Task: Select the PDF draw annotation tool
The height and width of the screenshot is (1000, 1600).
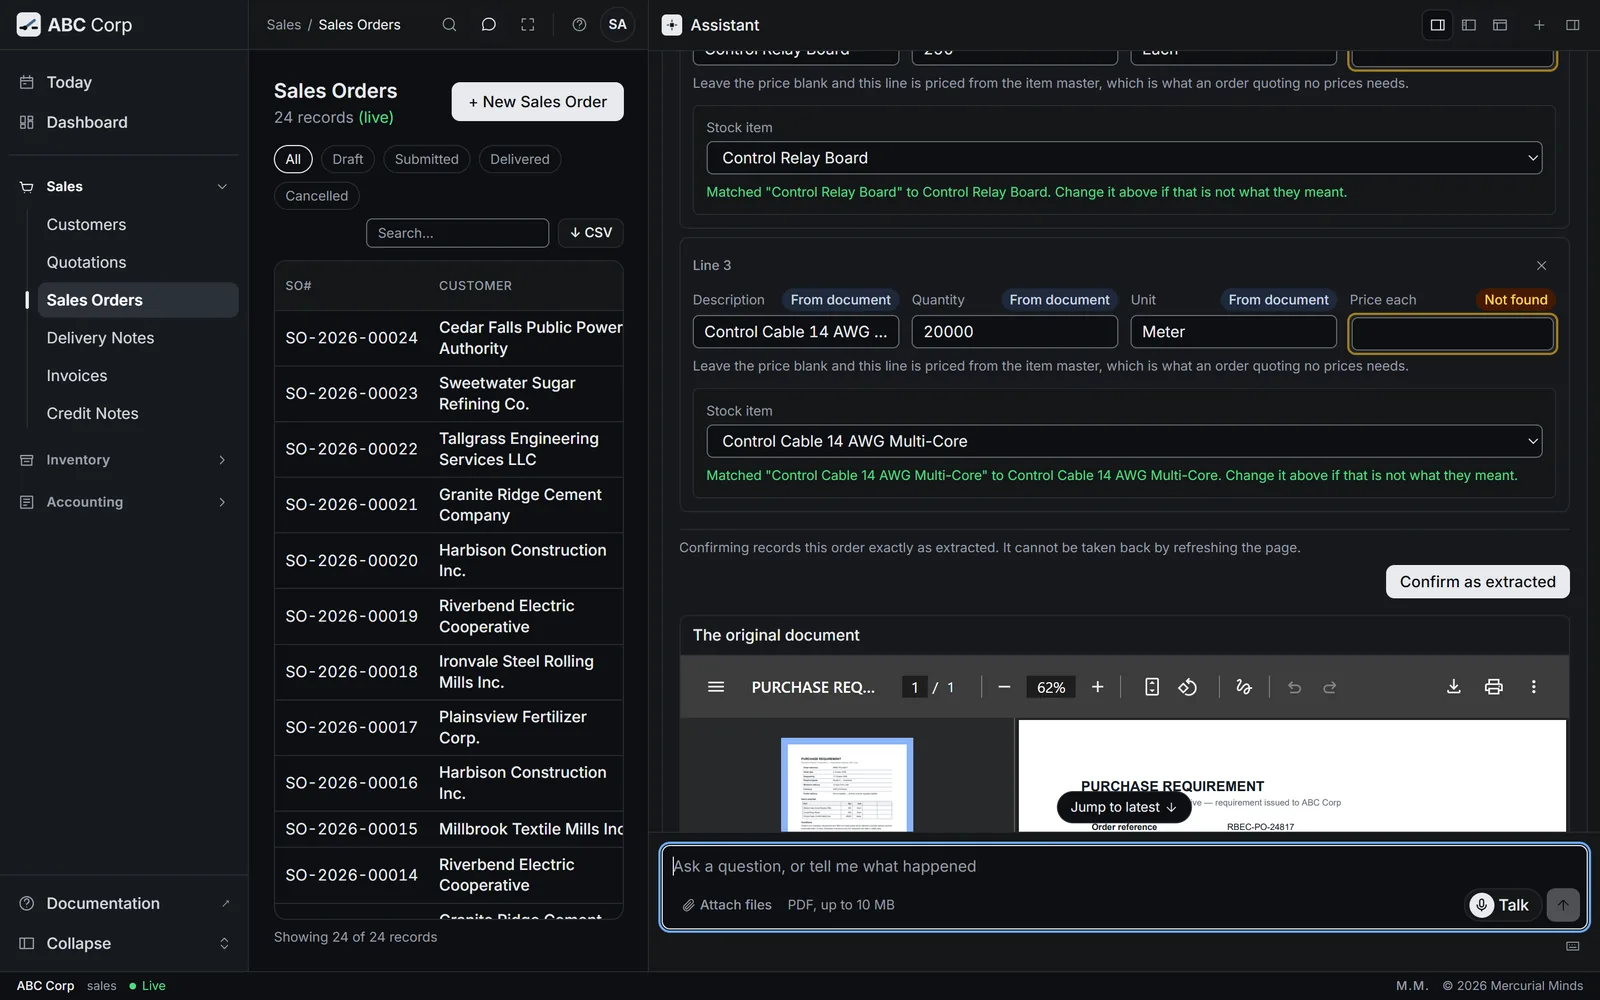Action: click(1244, 687)
